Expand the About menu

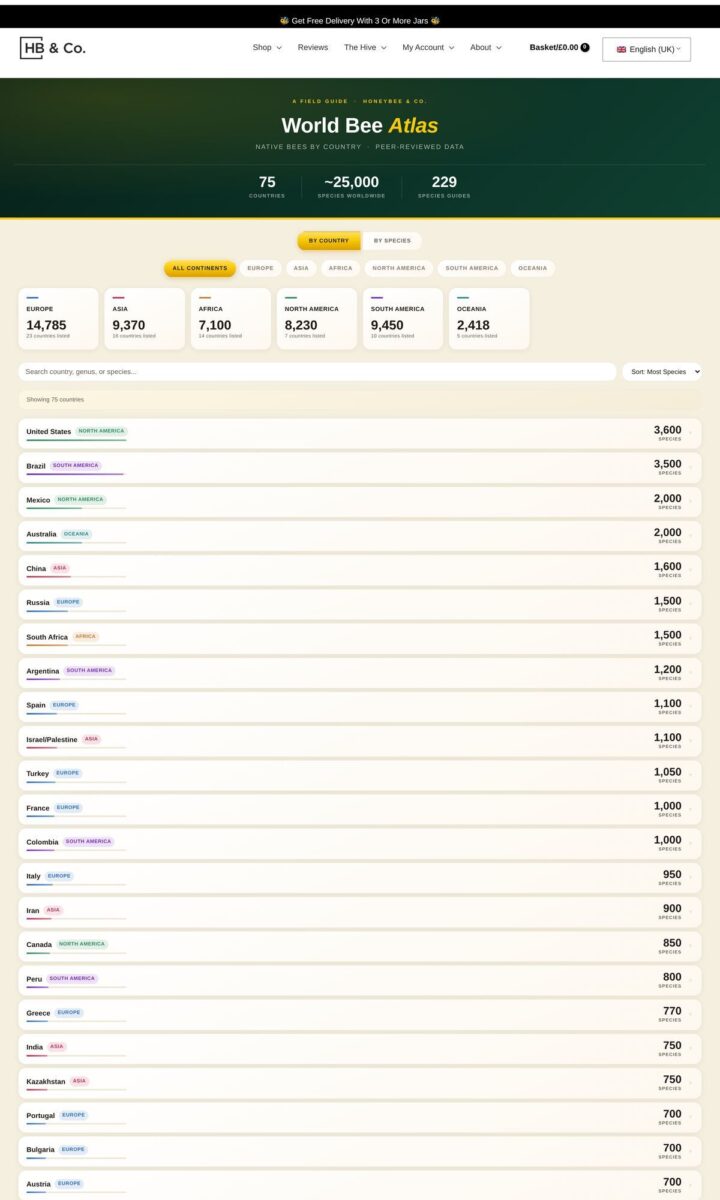pyautogui.click(x=486, y=47)
